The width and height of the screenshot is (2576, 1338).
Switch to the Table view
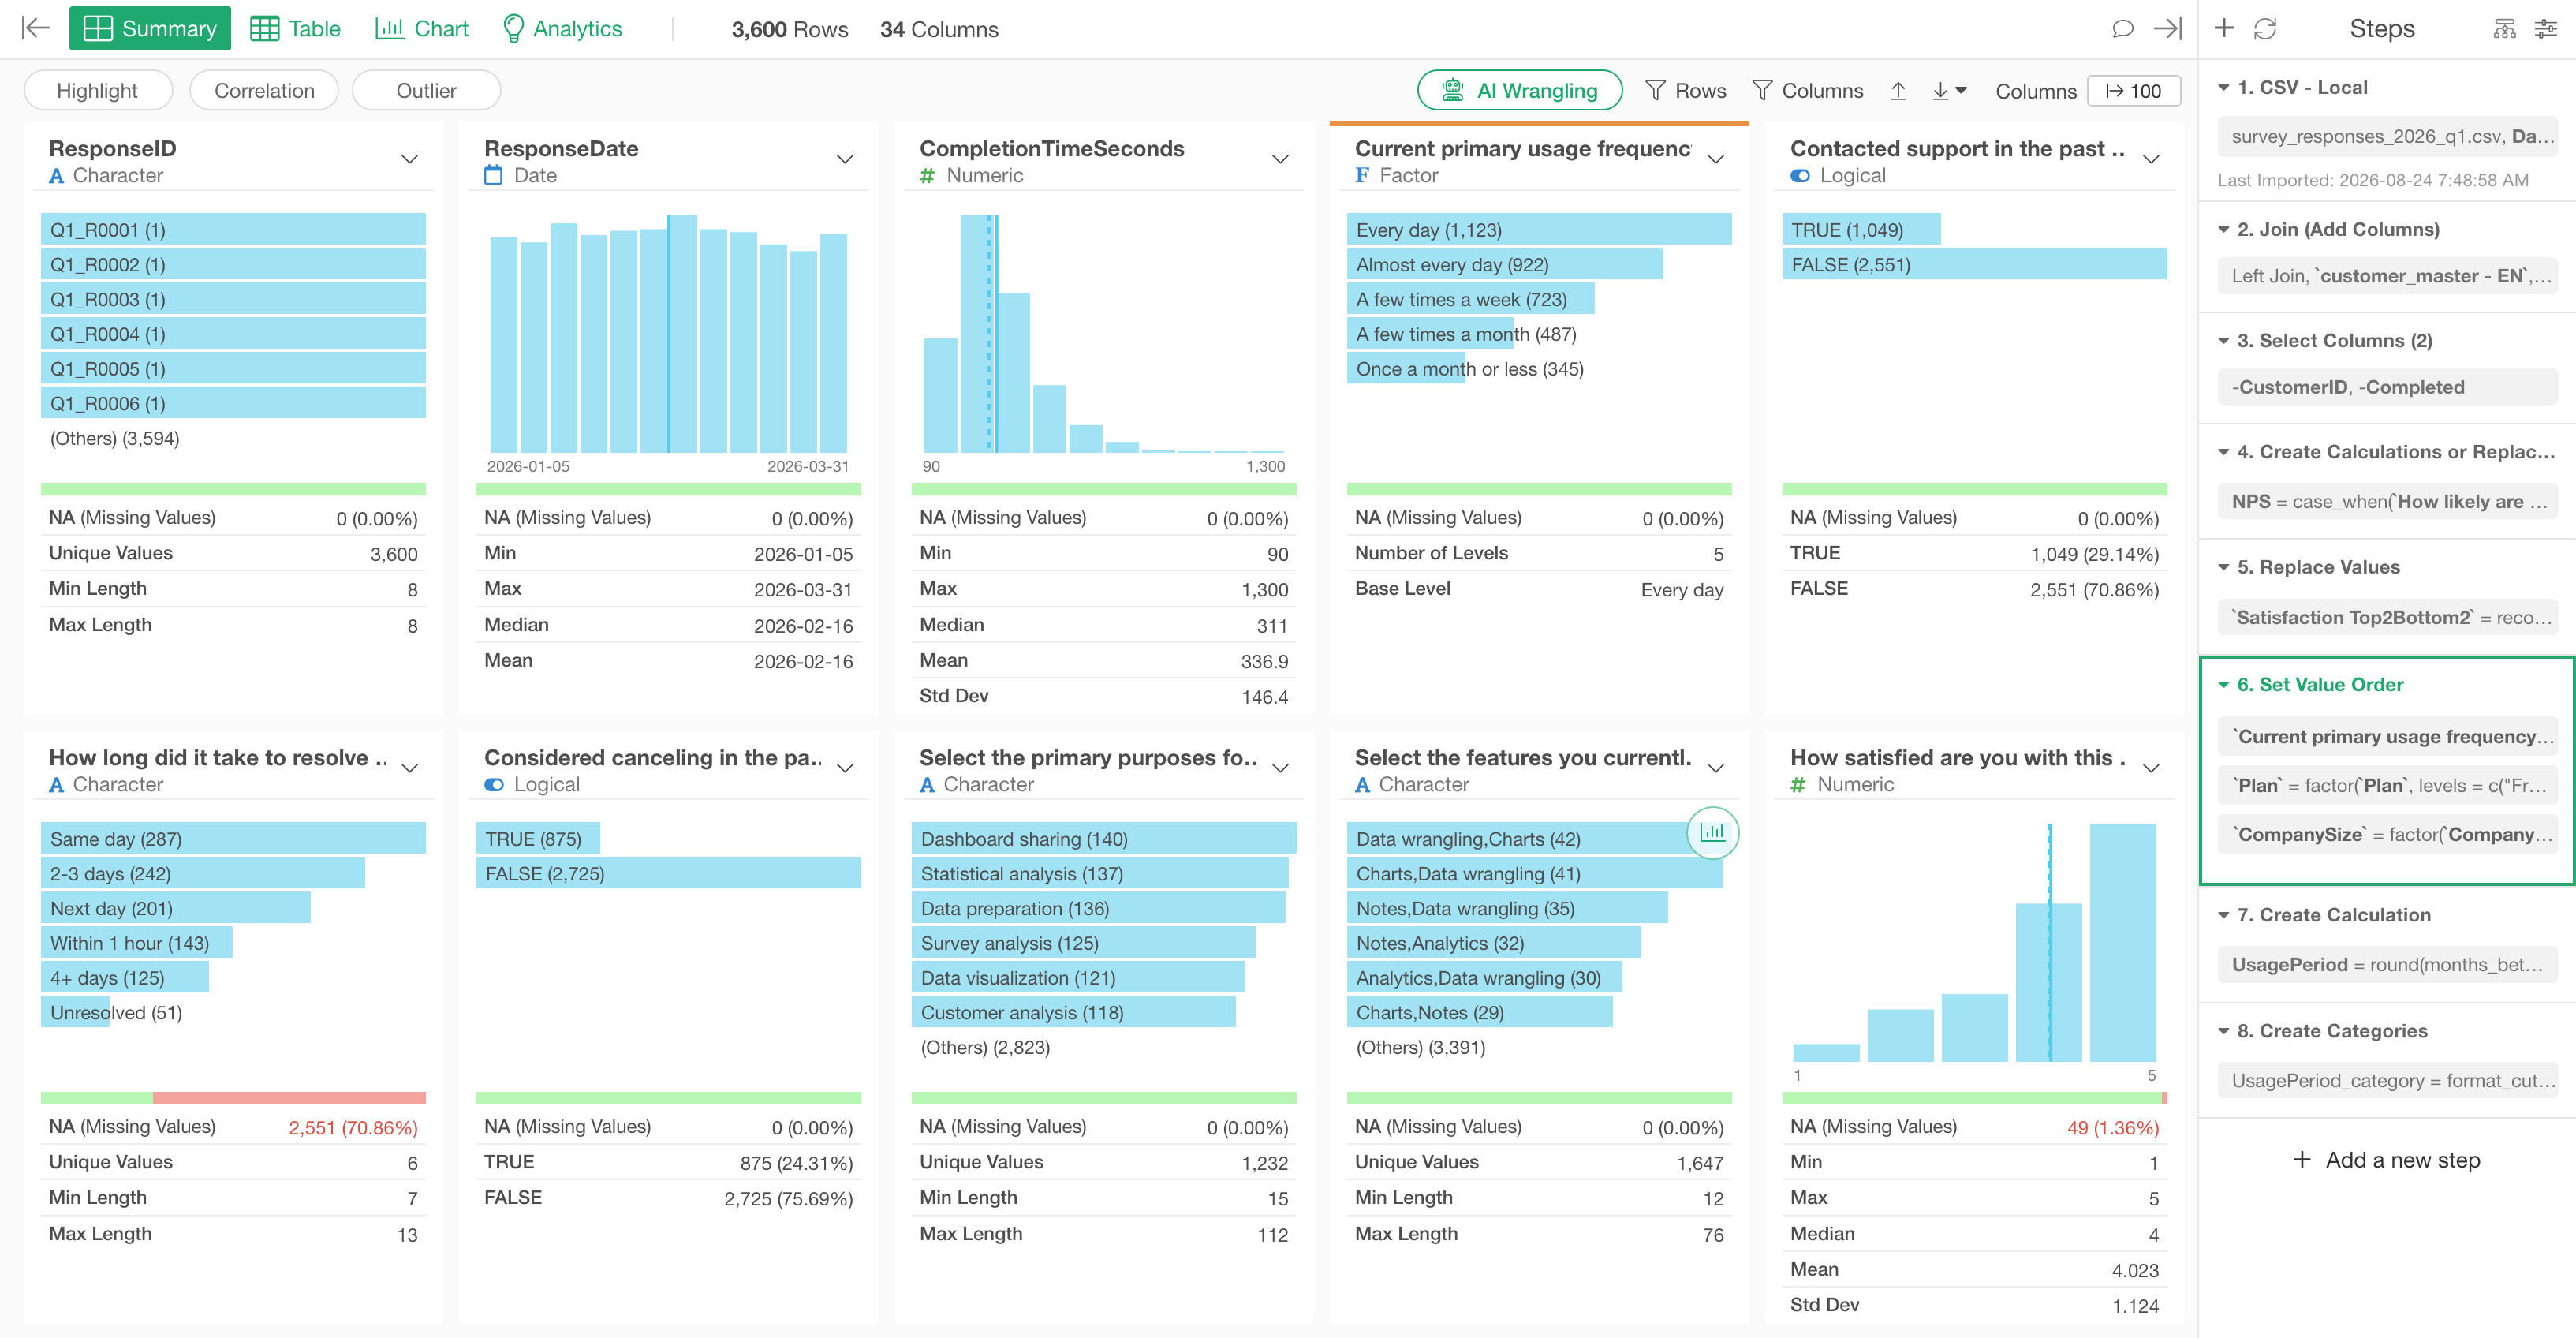click(x=295, y=28)
